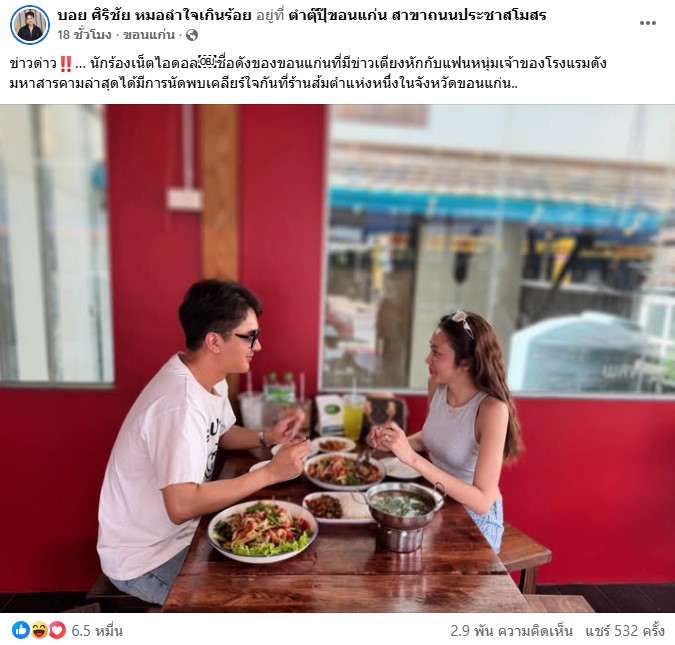The height and width of the screenshot is (645, 675).
Task: Click the ขอนแก่น location next to timestamp
Action: coord(149,35)
